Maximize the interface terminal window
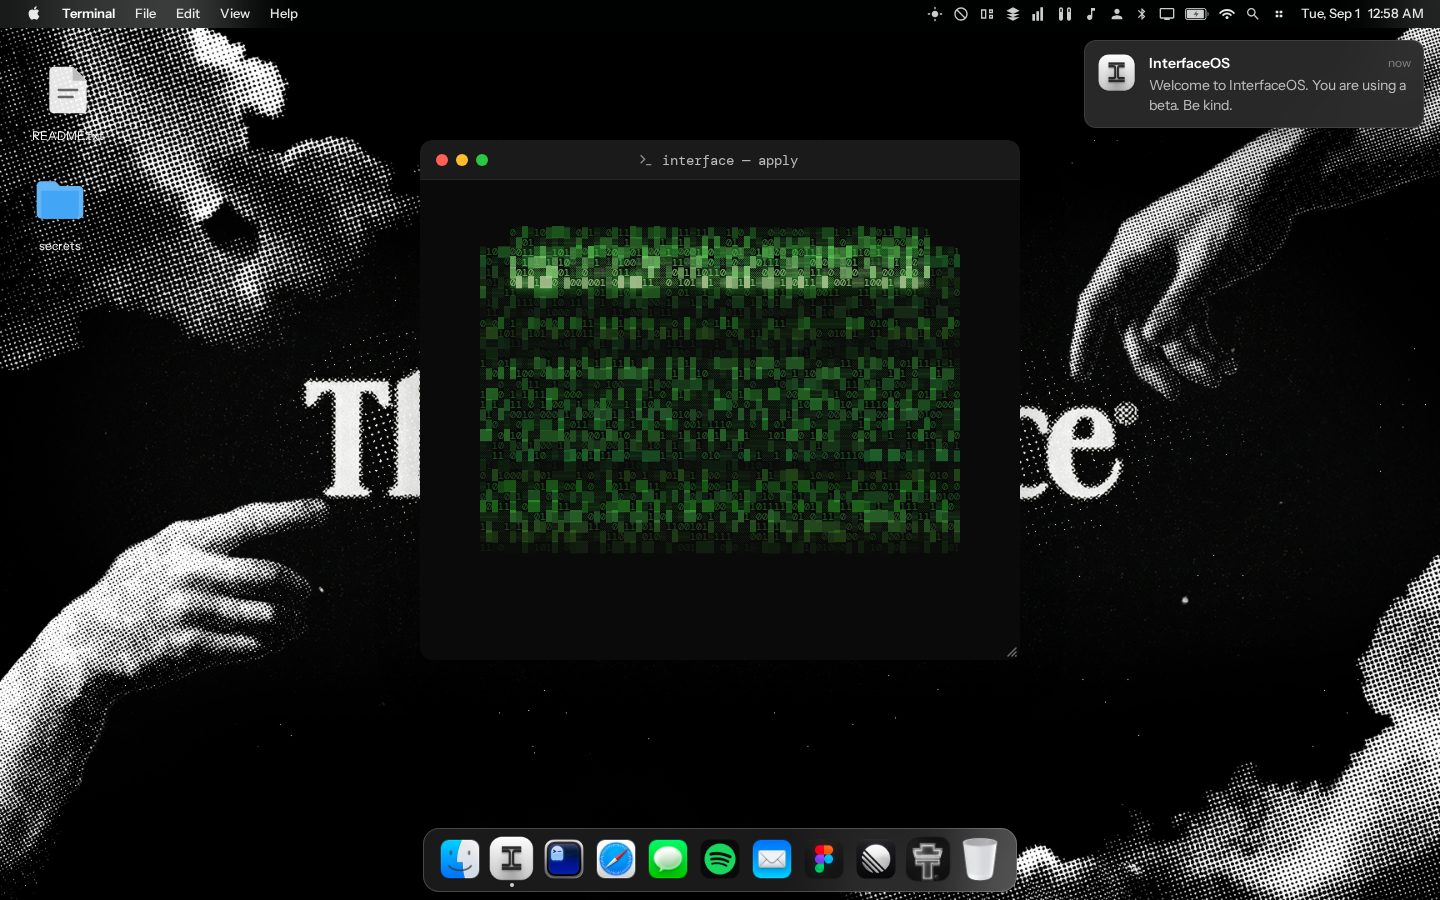 pyautogui.click(x=482, y=160)
